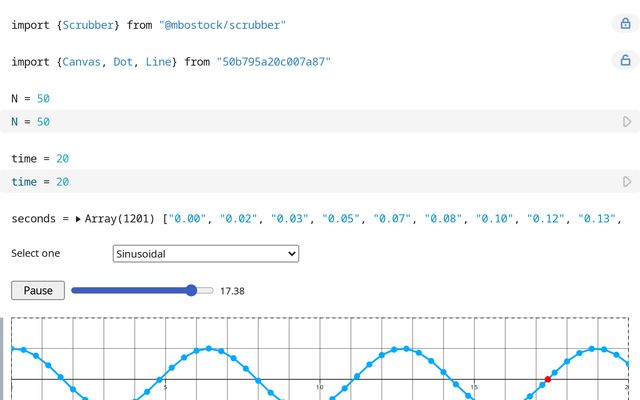
Task: Open the "50b795a20c007a87" notebook link
Action: [x=273, y=62]
